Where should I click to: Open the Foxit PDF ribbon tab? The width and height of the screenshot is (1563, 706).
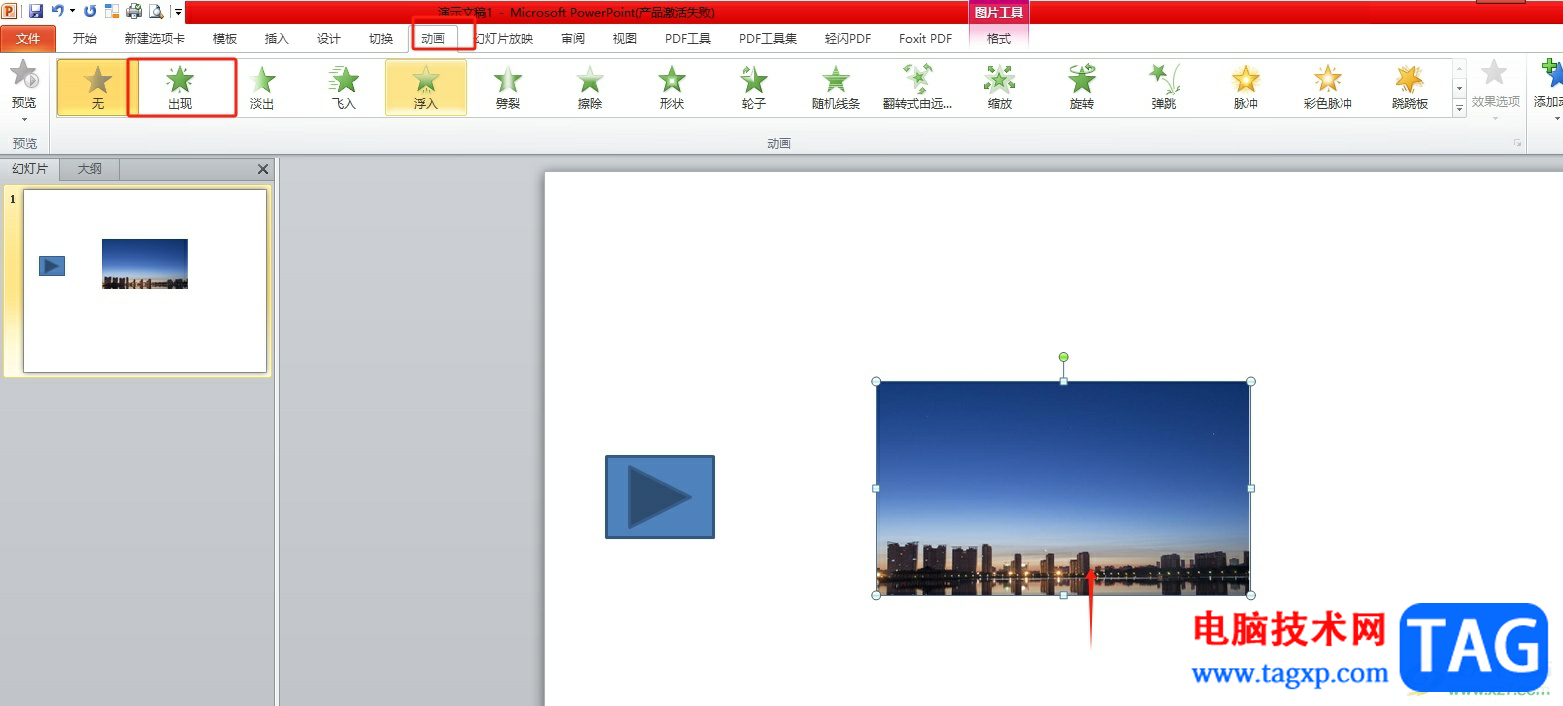point(925,39)
